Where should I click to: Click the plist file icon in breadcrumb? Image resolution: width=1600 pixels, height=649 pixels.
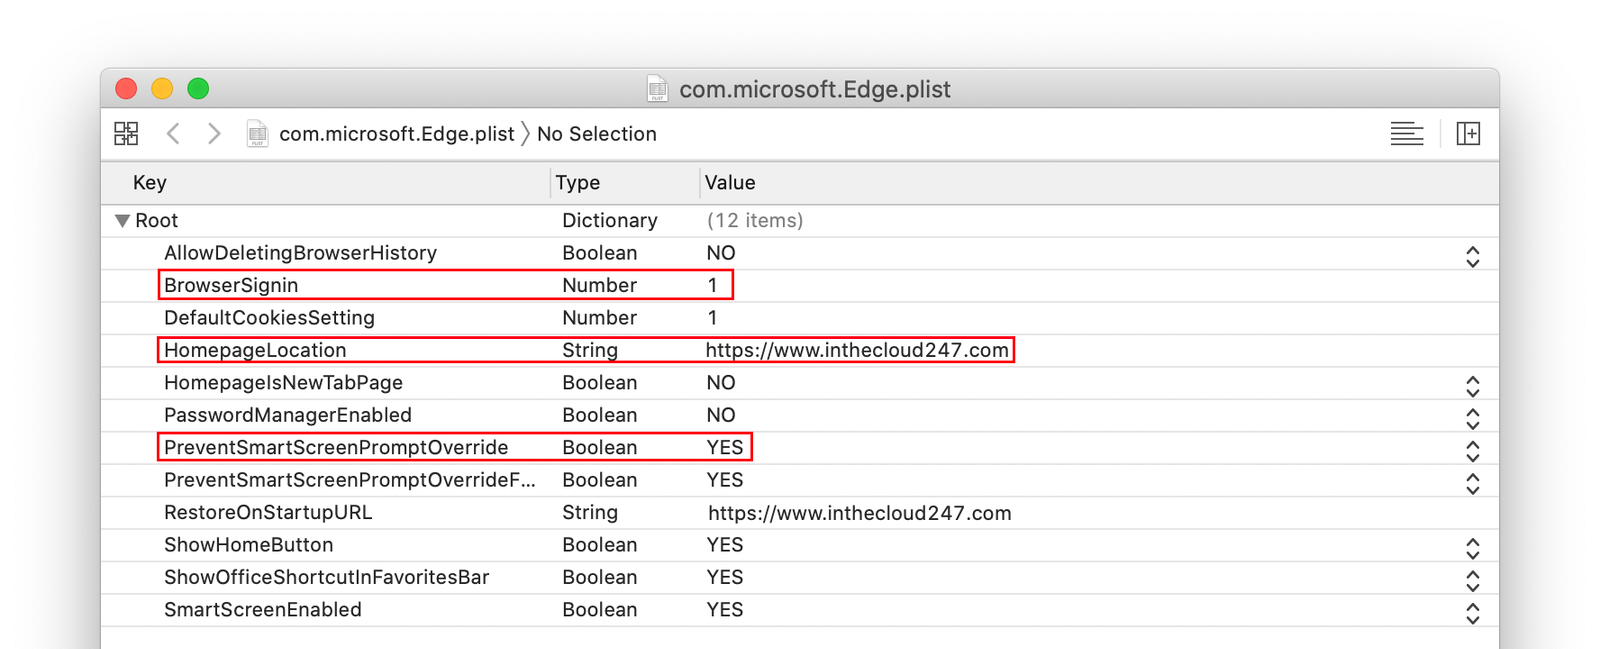pos(257,133)
